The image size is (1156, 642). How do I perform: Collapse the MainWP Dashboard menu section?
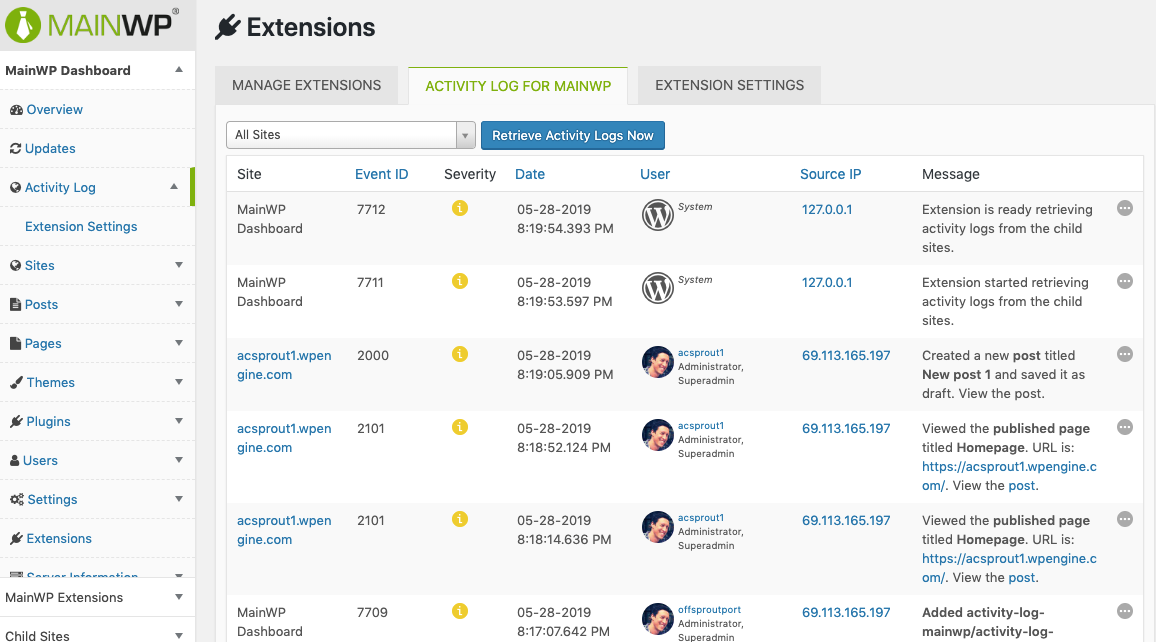tap(178, 70)
